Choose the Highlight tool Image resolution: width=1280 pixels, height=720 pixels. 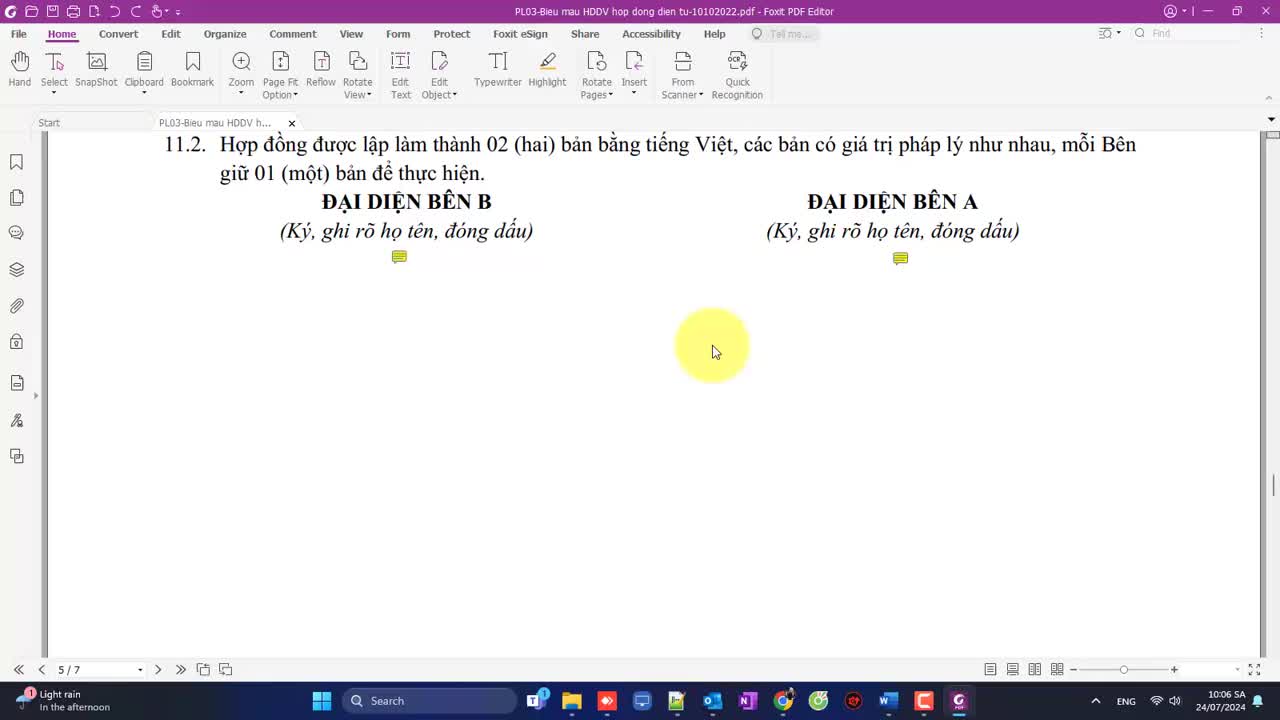coord(547,69)
